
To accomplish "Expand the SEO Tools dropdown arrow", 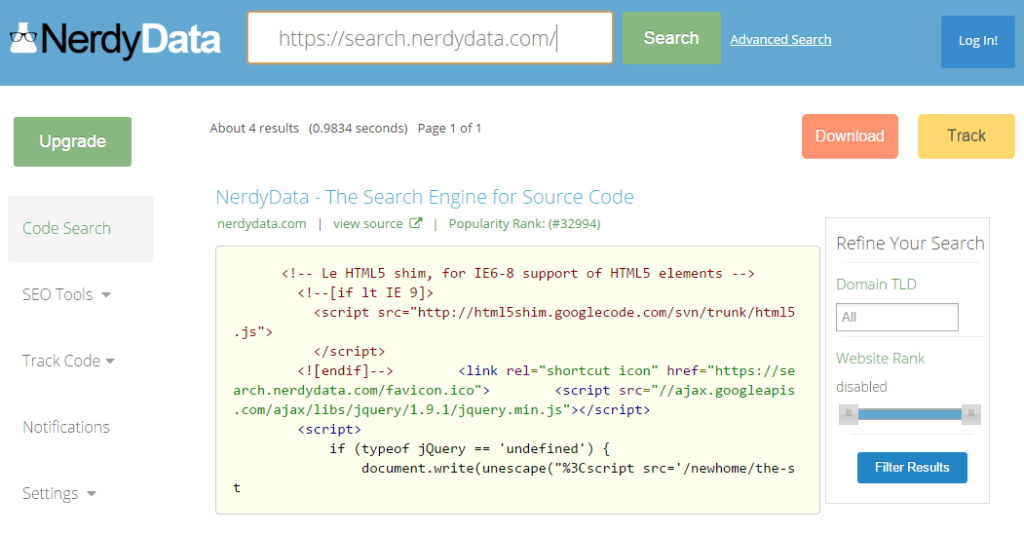I will [x=106, y=295].
